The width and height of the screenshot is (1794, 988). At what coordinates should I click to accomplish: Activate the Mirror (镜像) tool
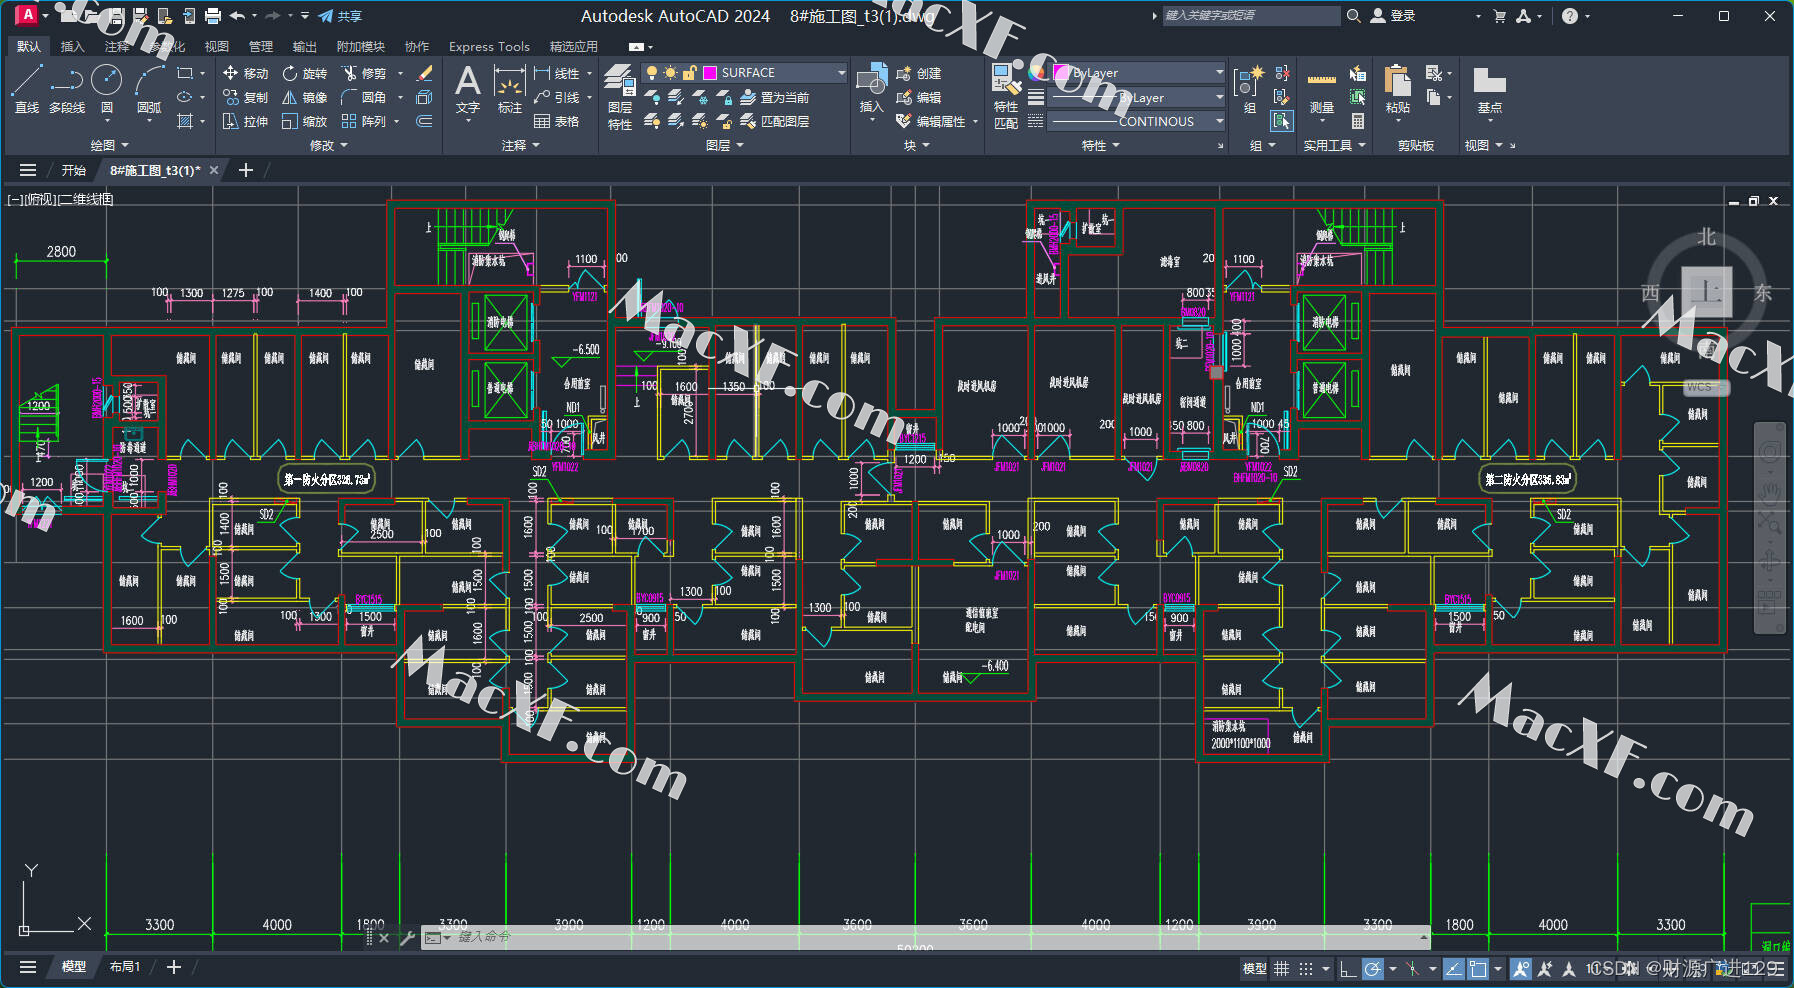tap(304, 97)
